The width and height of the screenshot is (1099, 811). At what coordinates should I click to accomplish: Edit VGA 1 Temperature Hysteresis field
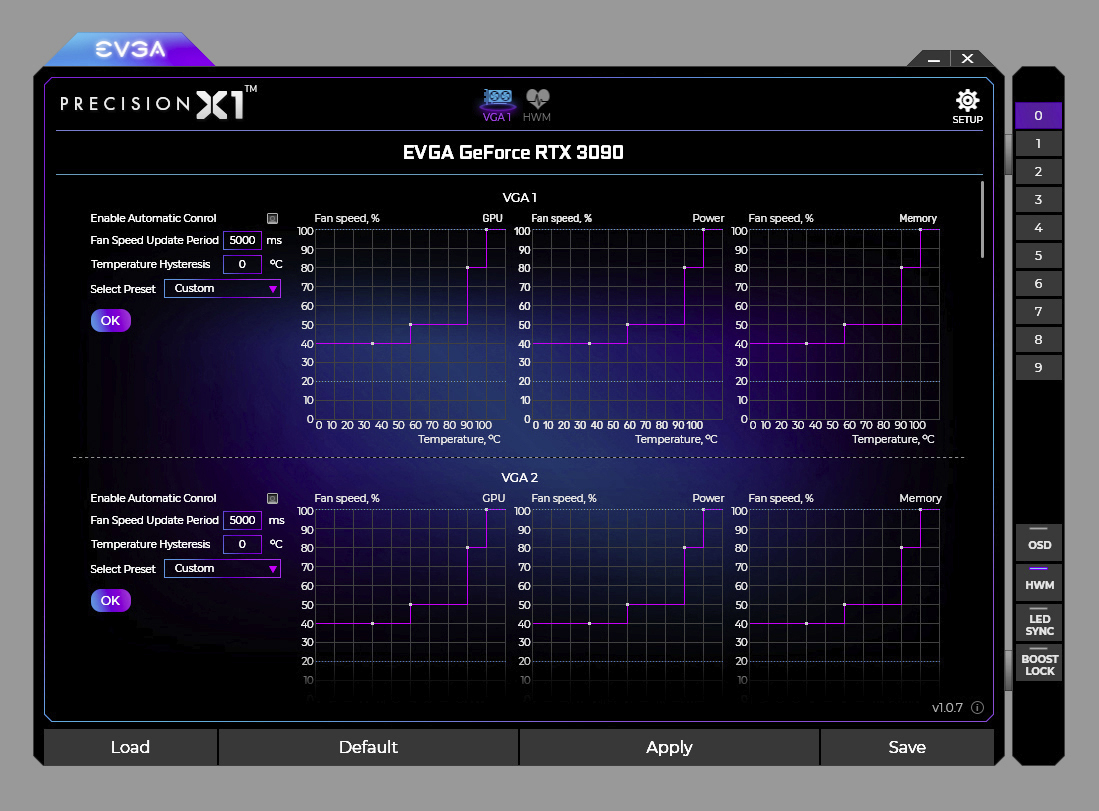(243, 264)
